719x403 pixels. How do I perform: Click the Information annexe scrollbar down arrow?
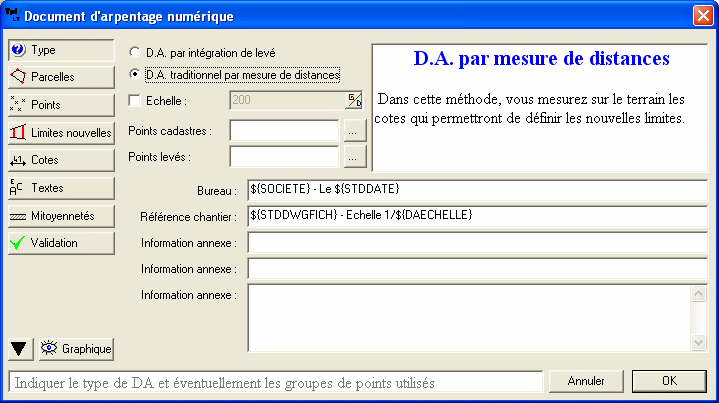point(699,343)
